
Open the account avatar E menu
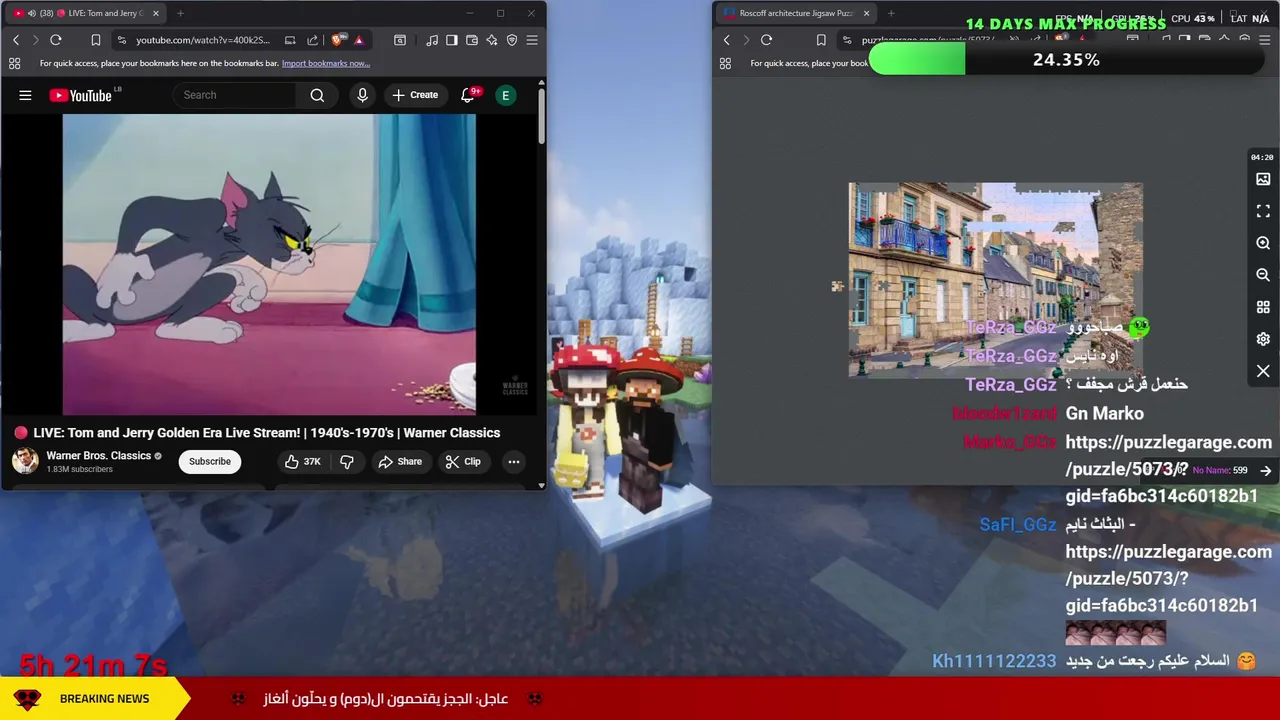point(506,95)
